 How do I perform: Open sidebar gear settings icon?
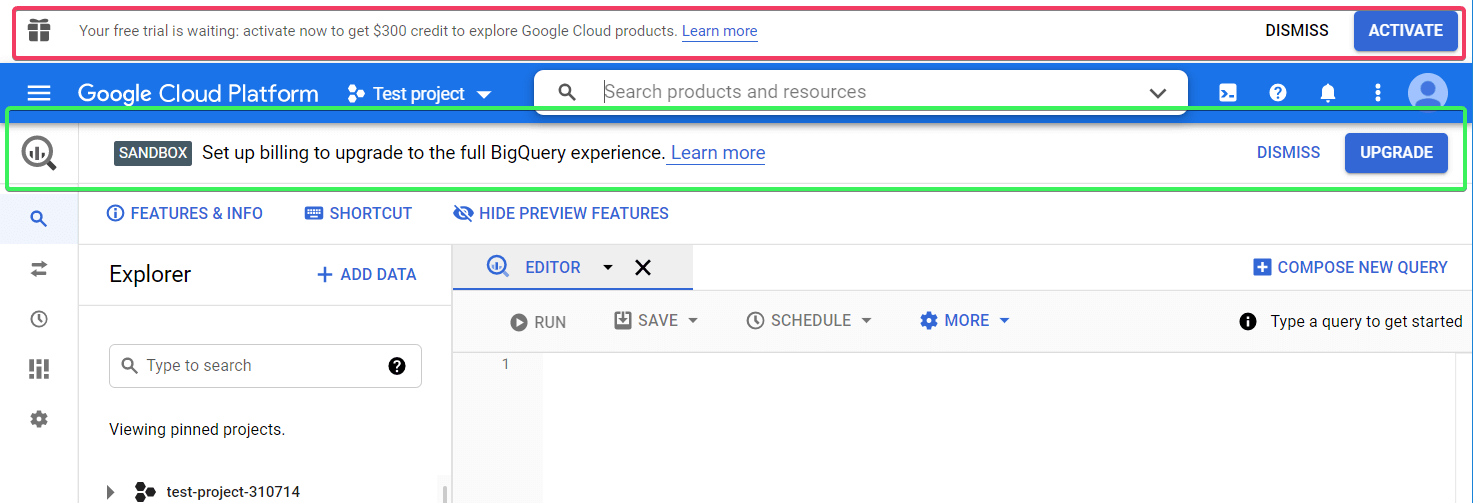point(39,419)
